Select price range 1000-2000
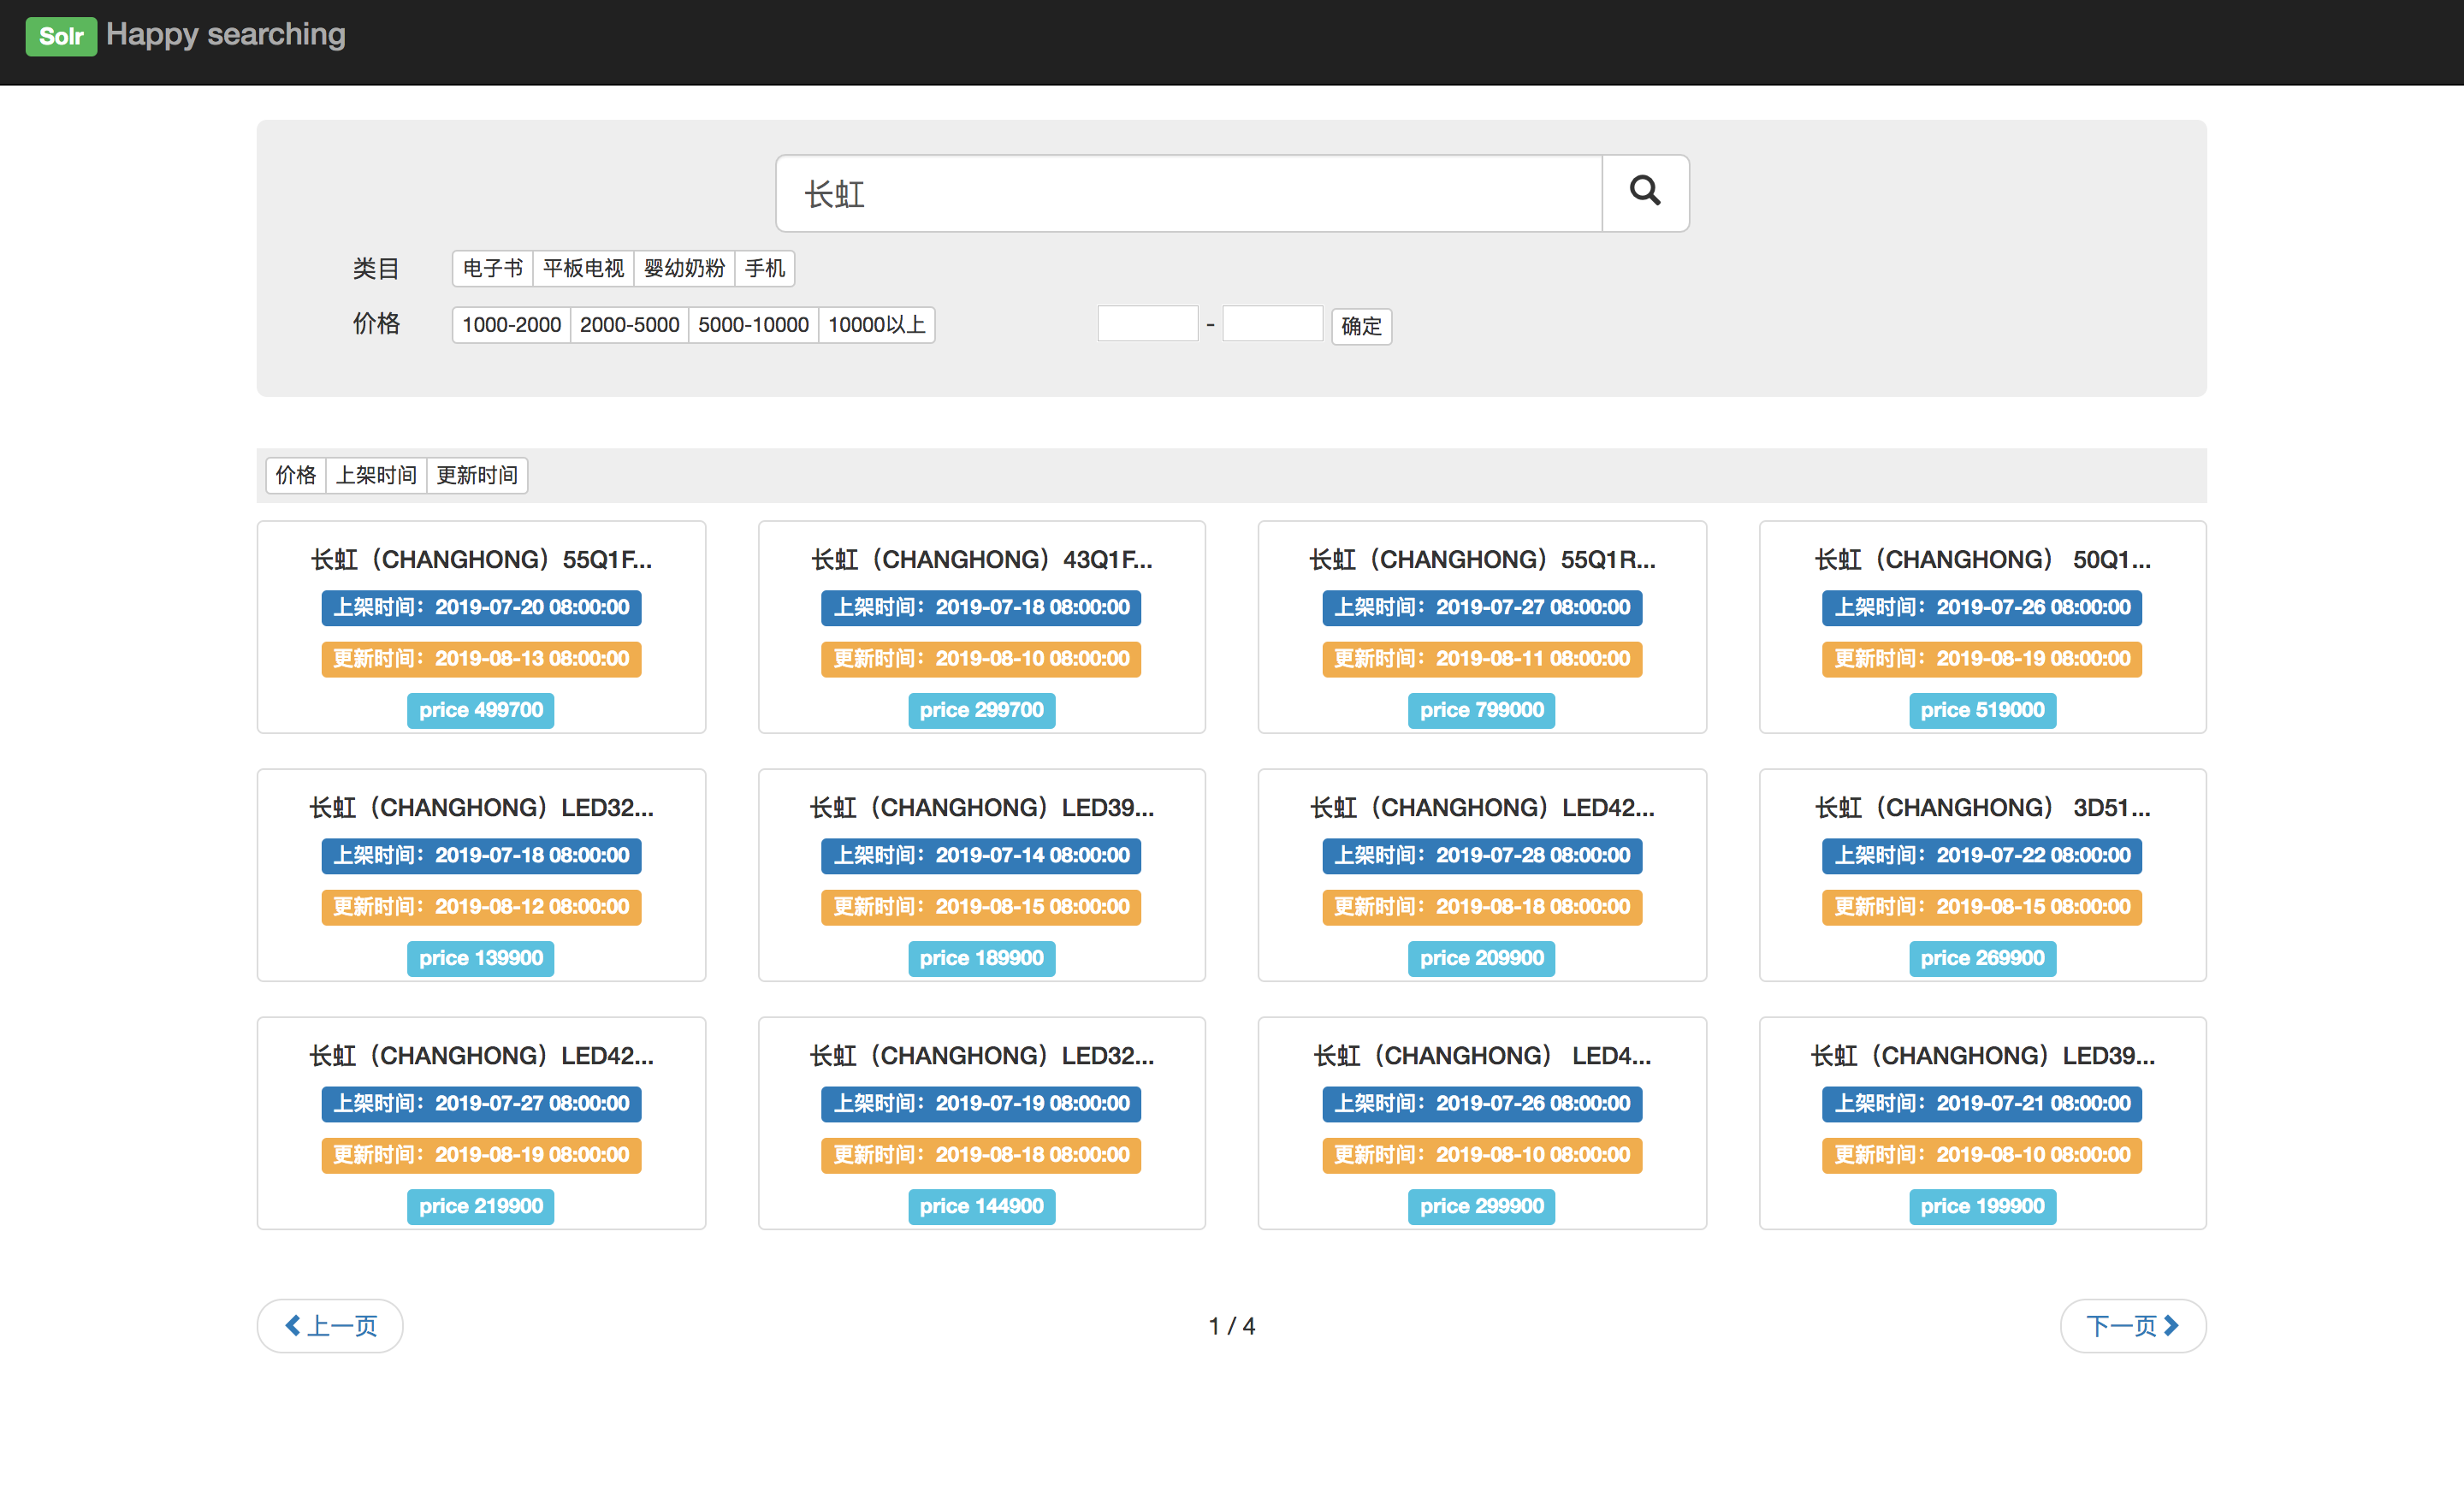The height and width of the screenshot is (1504, 2464). 511,325
